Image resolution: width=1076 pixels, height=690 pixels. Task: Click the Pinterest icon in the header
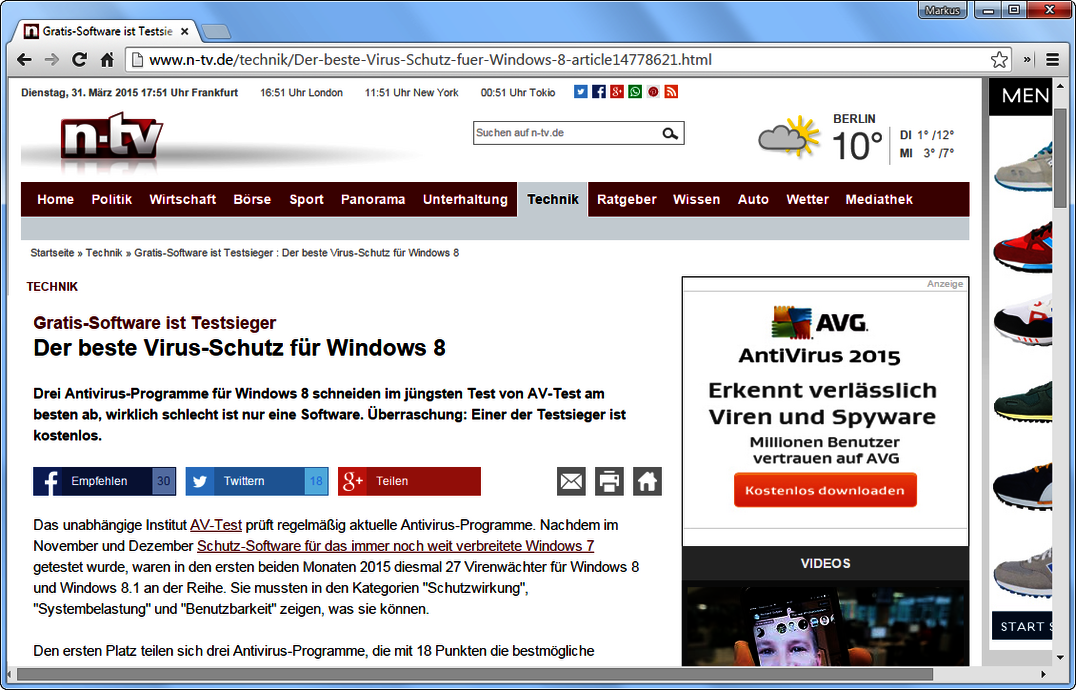pyautogui.click(x=653, y=91)
